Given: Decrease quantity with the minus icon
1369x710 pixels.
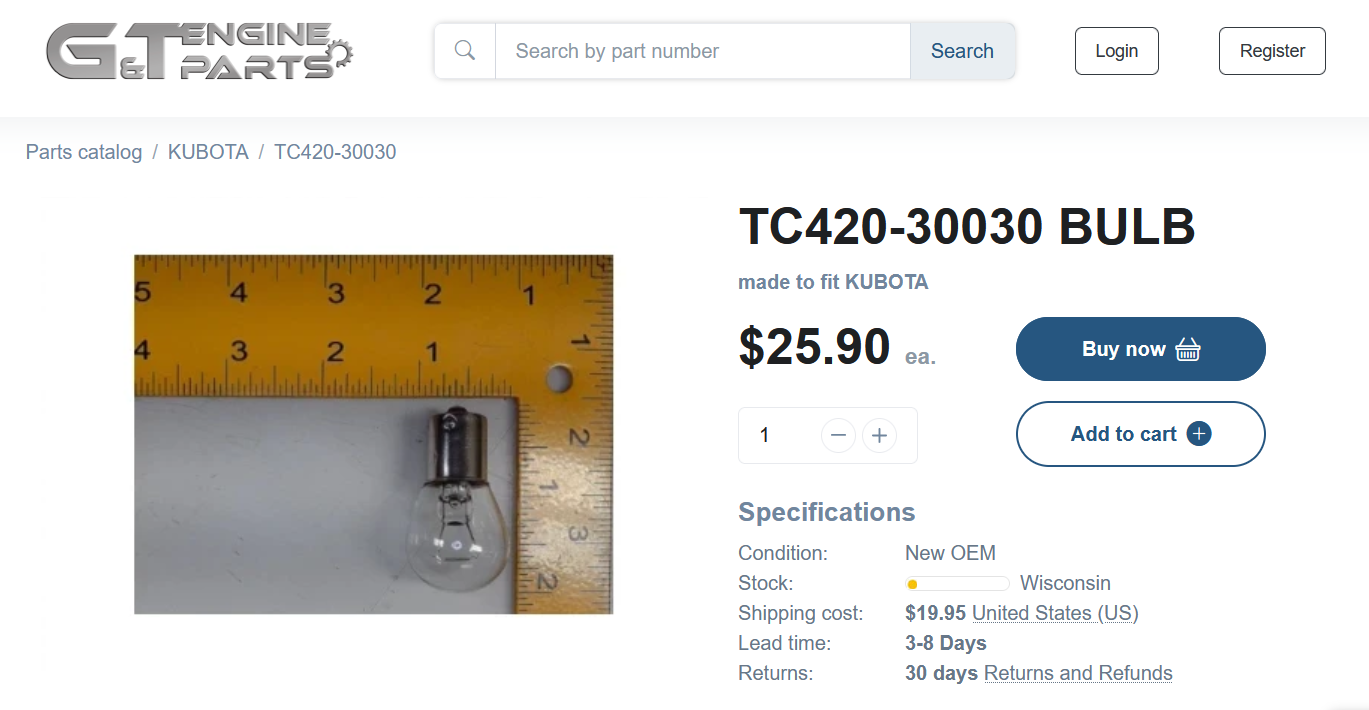Looking at the screenshot, I should [838, 436].
